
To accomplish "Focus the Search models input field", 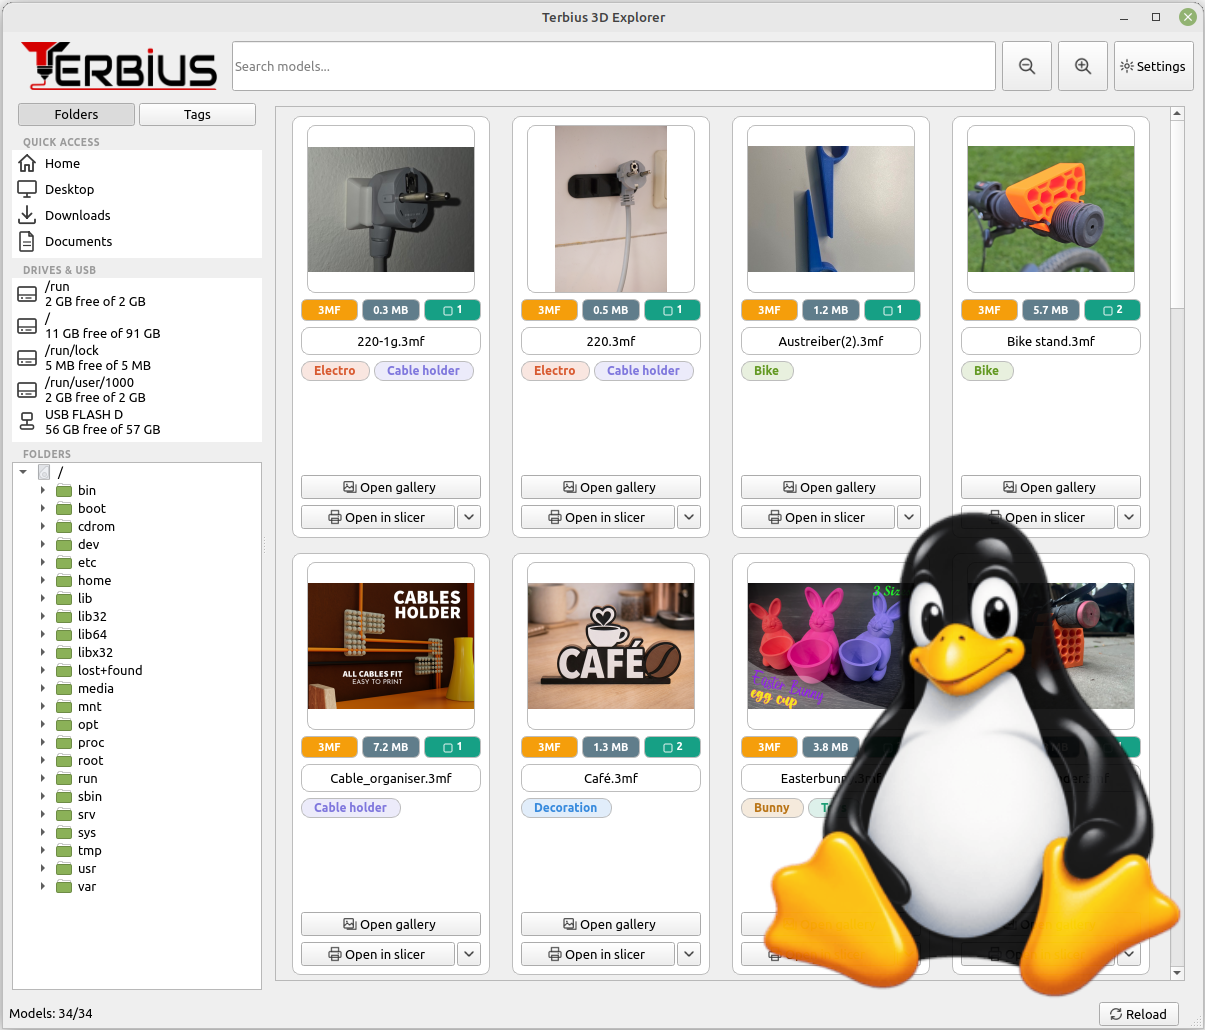I will 614,66.
